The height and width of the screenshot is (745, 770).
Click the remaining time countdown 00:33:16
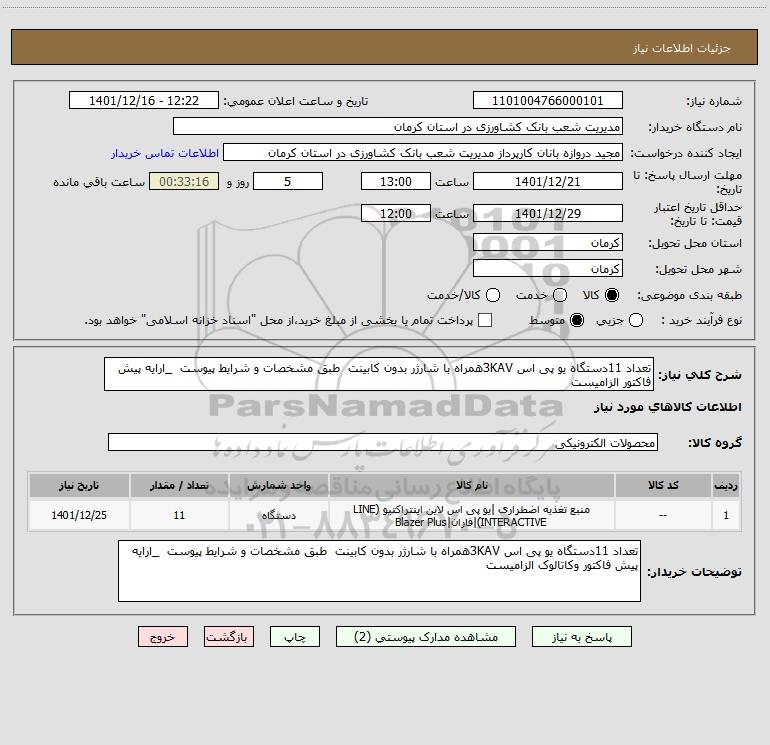[x=184, y=181]
